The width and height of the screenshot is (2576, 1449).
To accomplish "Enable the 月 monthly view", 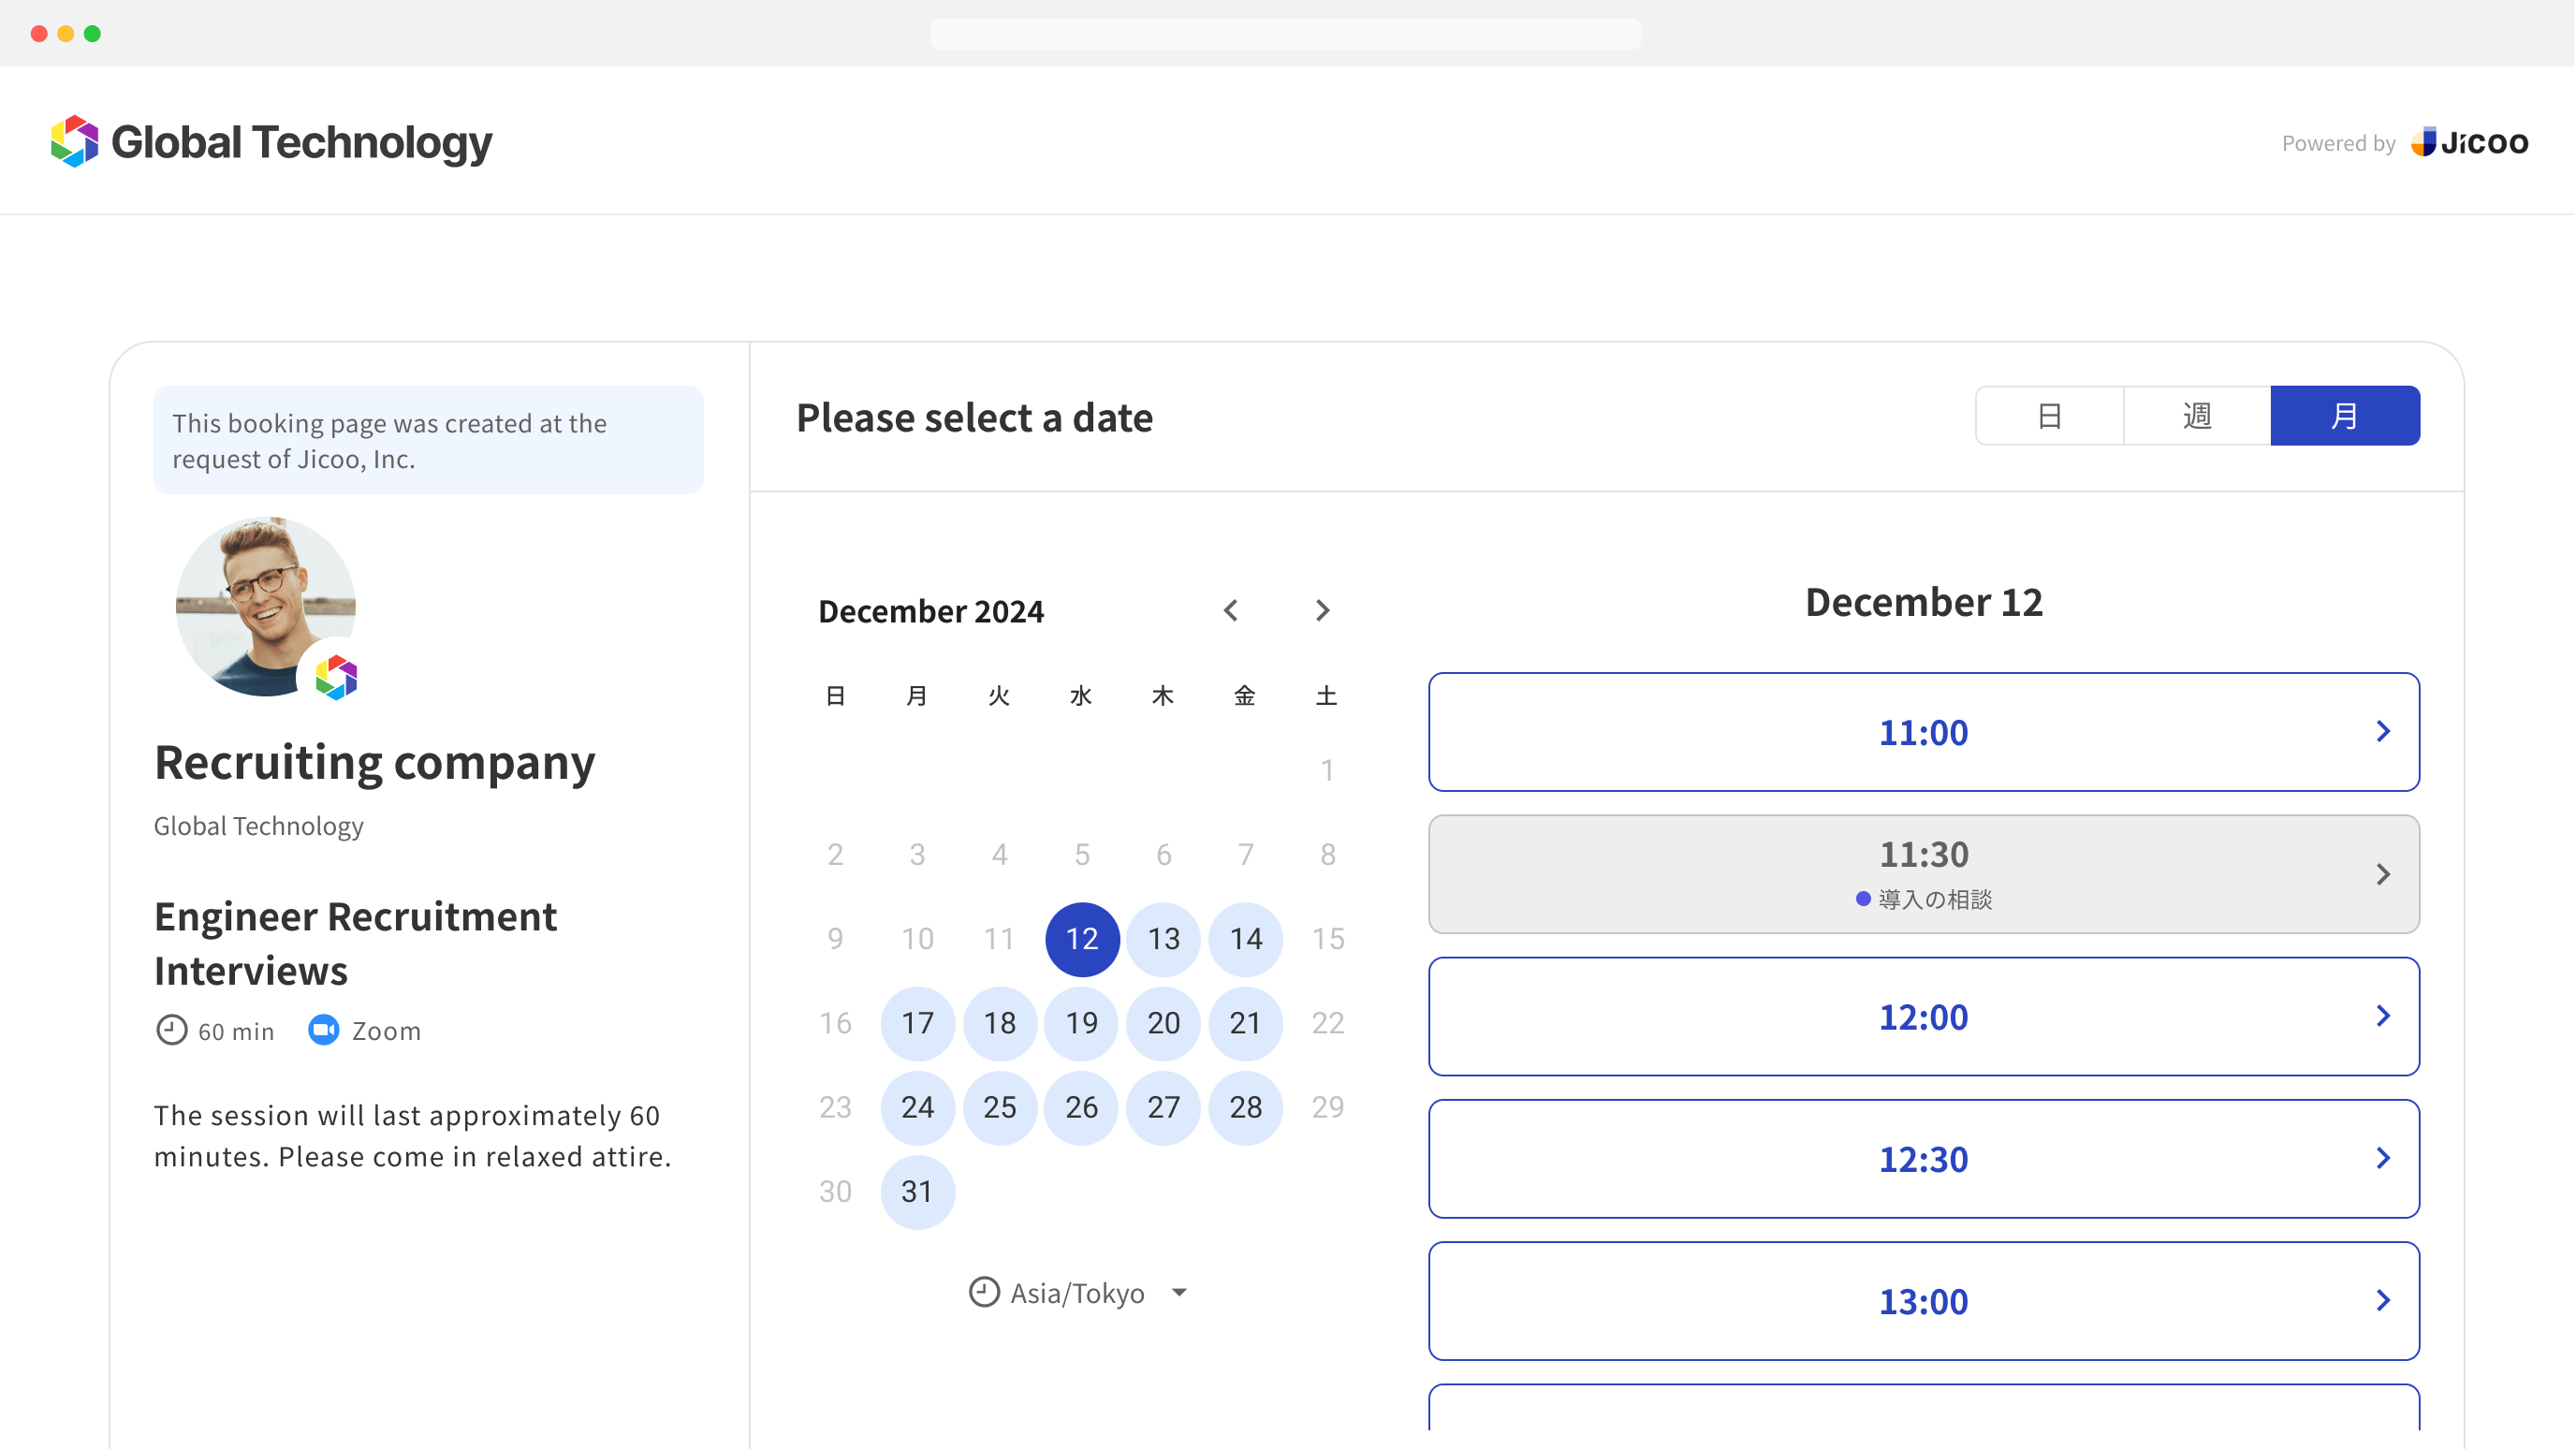I will pyautogui.click(x=2345, y=415).
